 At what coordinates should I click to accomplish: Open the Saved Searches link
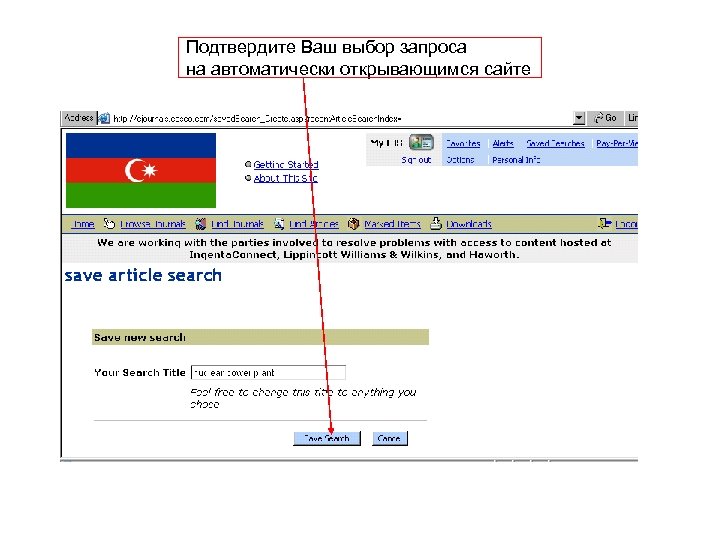(x=555, y=143)
